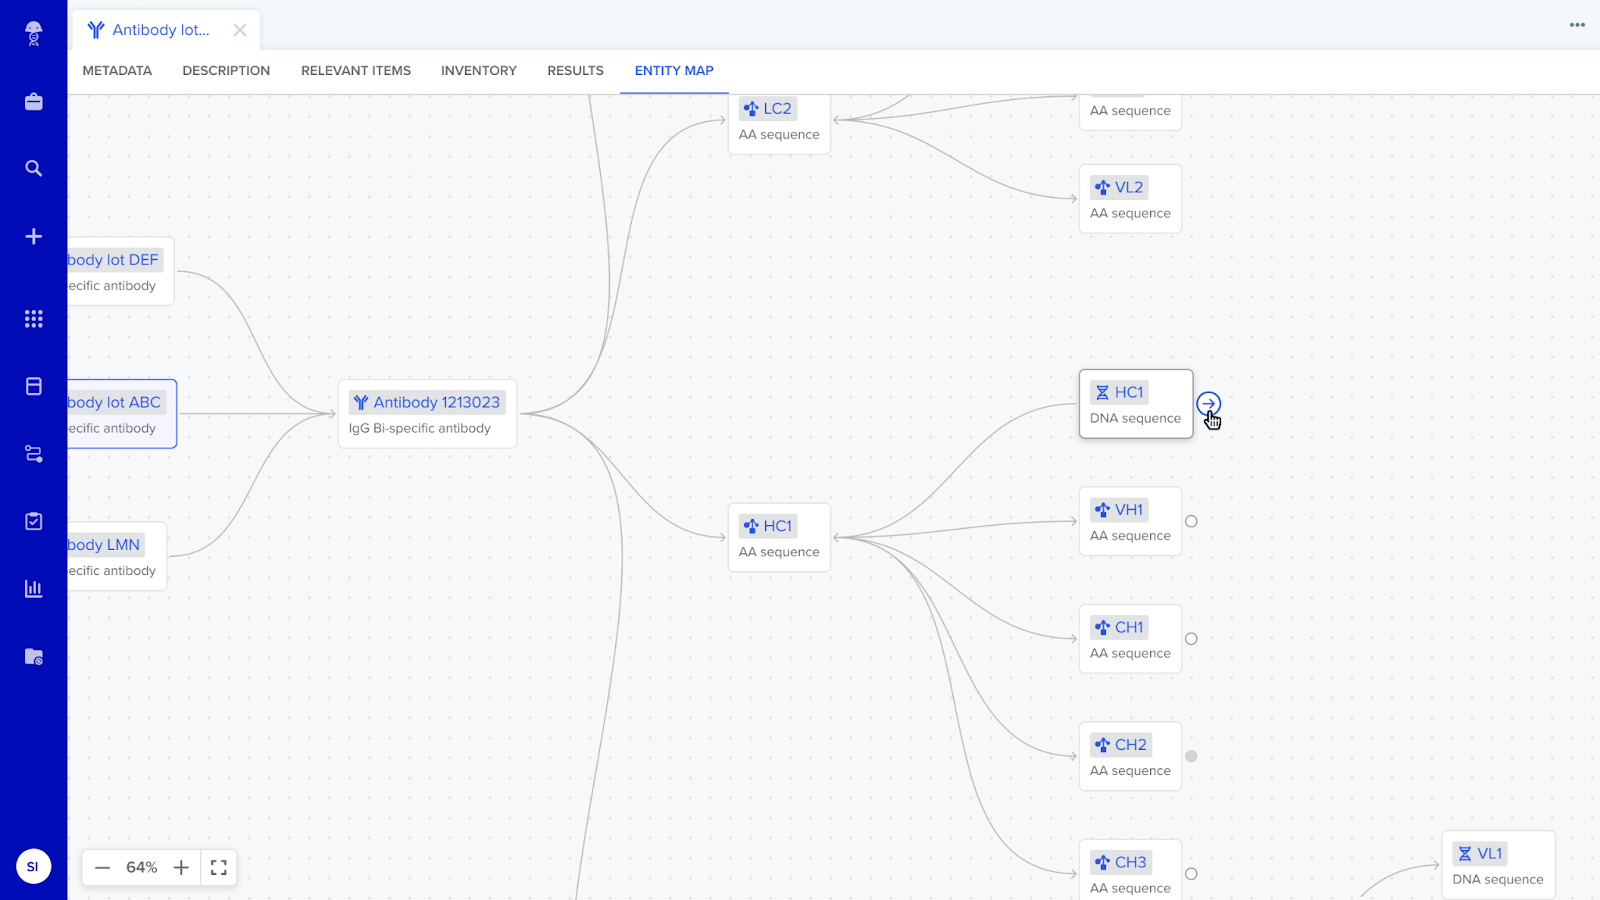Open the bar chart analytics icon
Viewport: 1600px width, 900px height.
coord(33,589)
